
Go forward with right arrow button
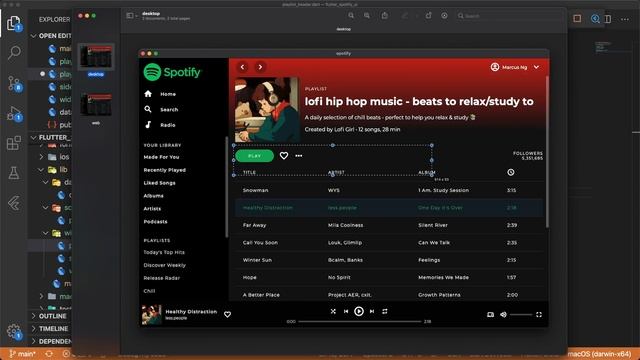pyautogui.click(x=260, y=67)
